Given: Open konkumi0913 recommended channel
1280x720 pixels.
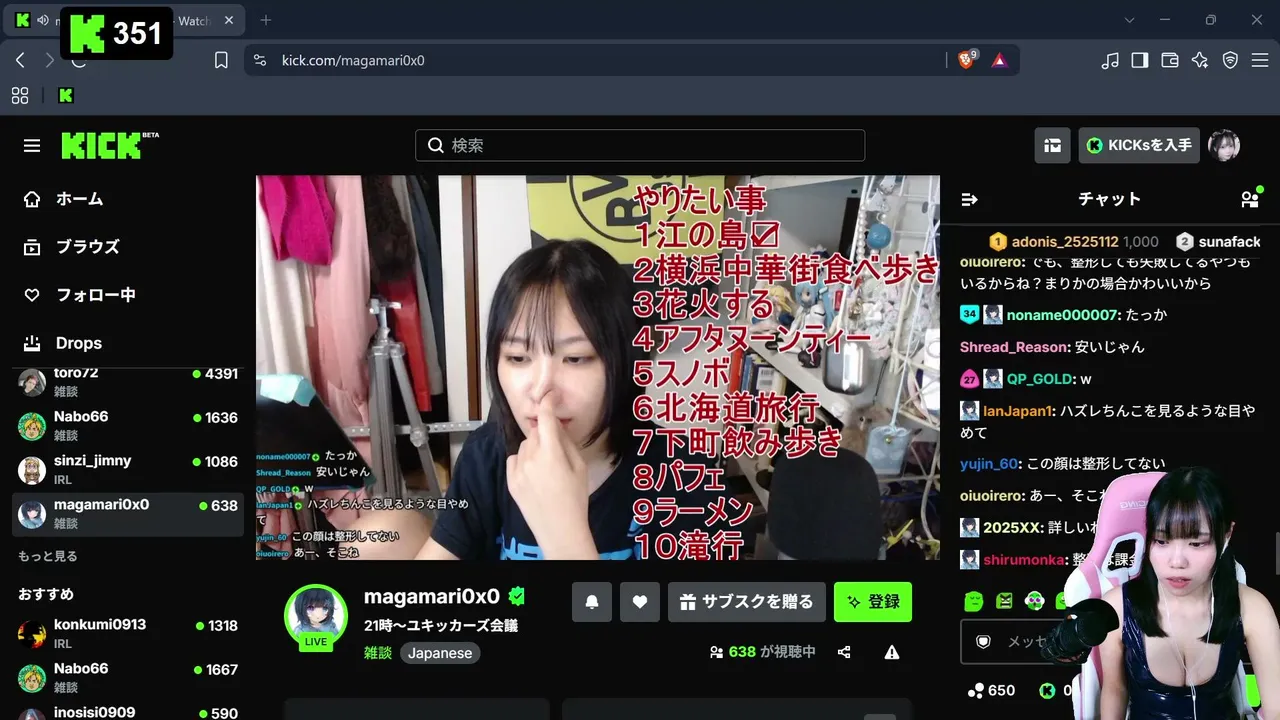Looking at the screenshot, I should pyautogui.click(x=128, y=633).
